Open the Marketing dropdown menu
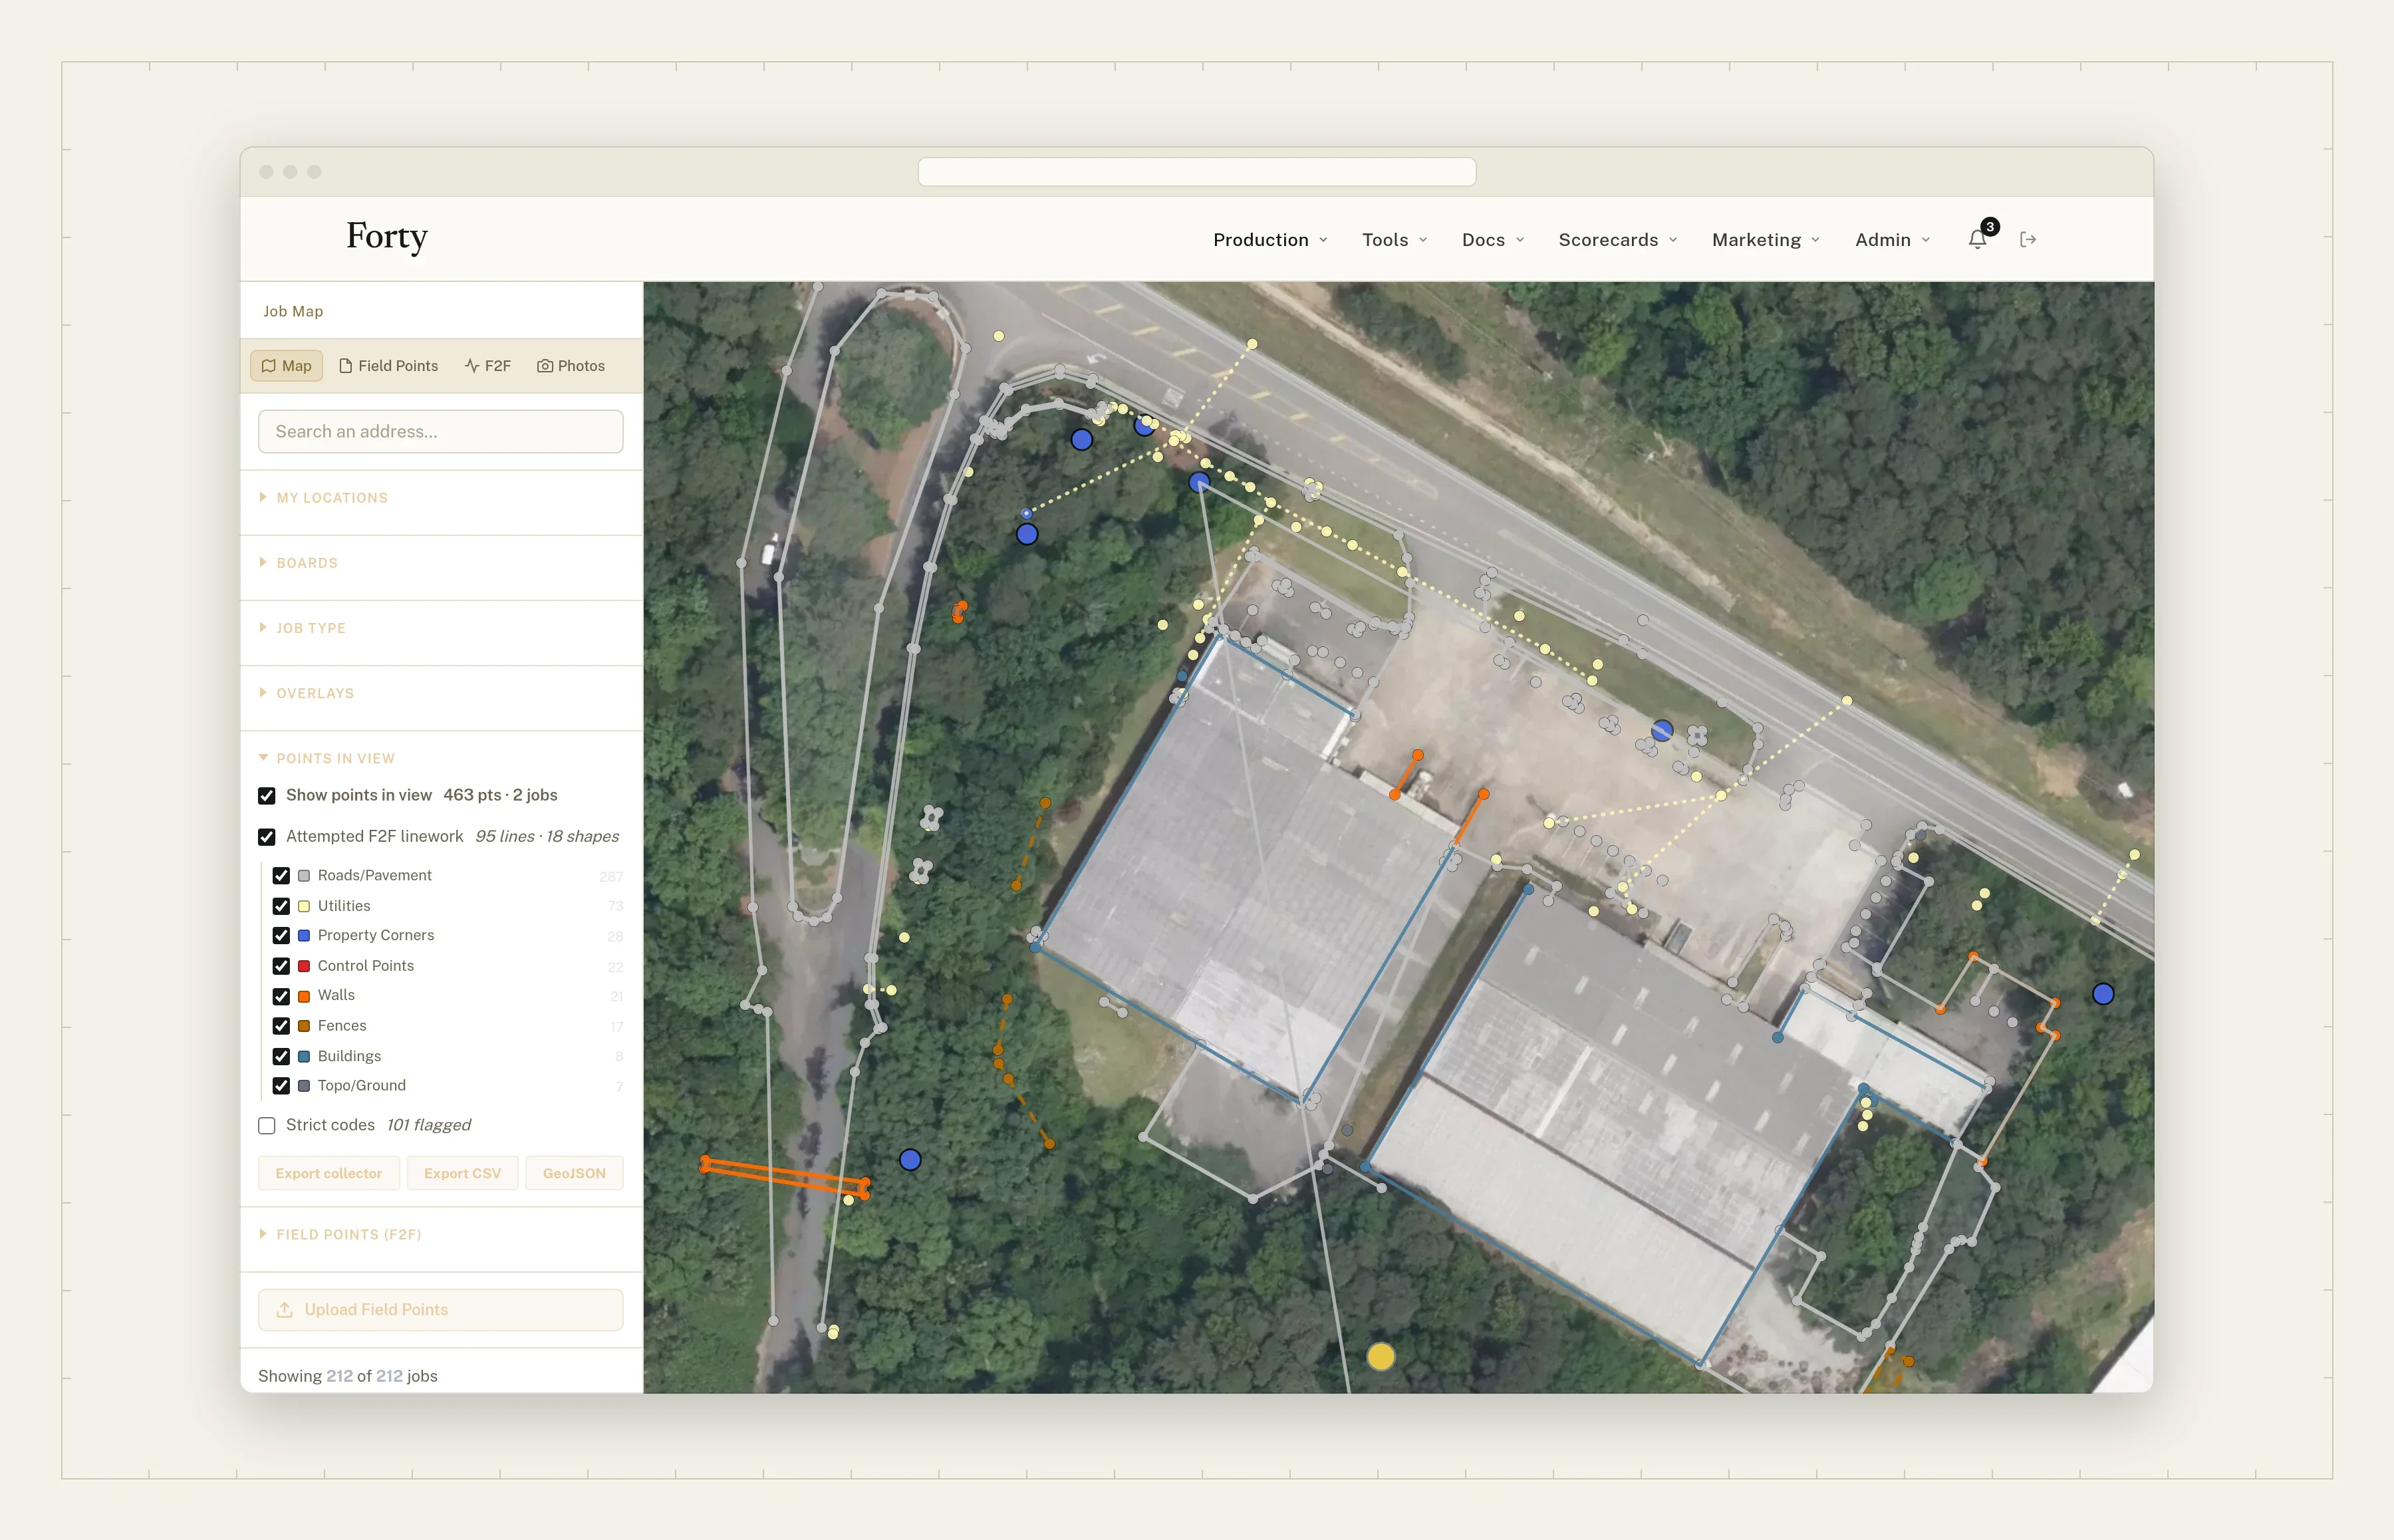The height and width of the screenshot is (1540, 2394). pos(1766,240)
